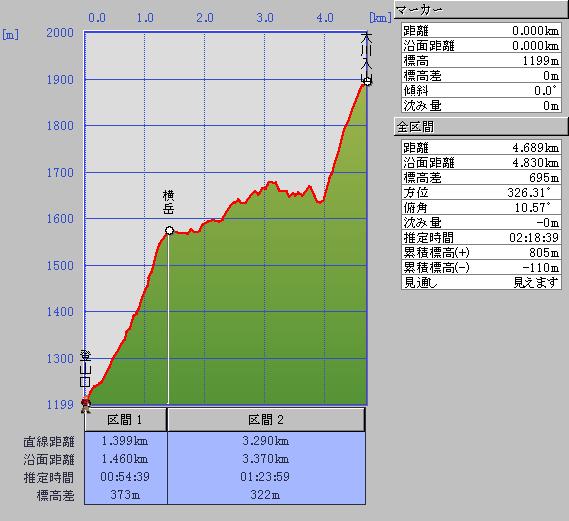Click the 区間 1 section header
Screen dimensions: 569x521
click(126, 420)
